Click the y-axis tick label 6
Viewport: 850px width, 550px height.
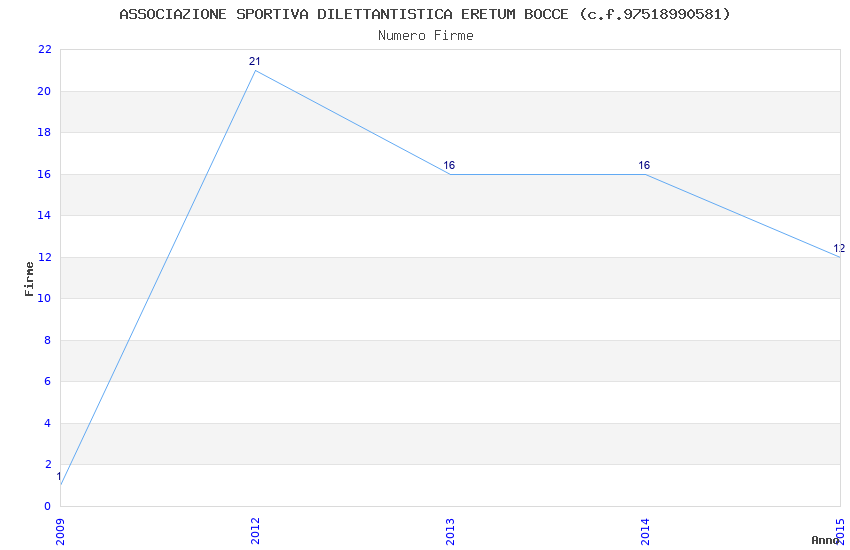tap(48, 382)
